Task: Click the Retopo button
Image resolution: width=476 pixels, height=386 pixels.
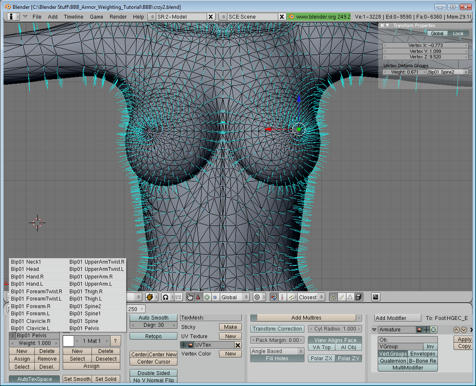Action: click(x=153, y=336)
